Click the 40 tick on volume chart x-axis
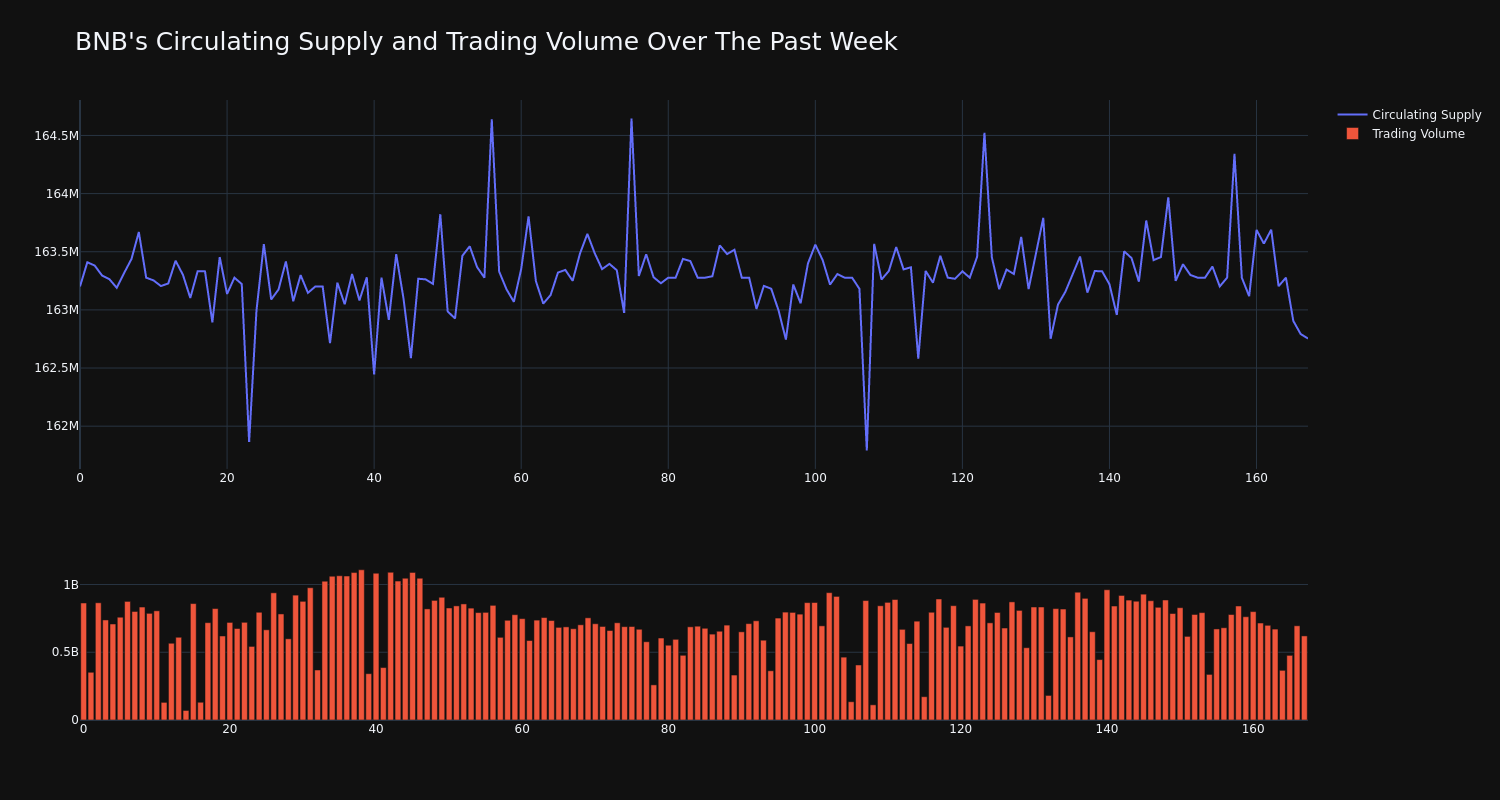Viewport: 1500px width, 800px height. 376,729
